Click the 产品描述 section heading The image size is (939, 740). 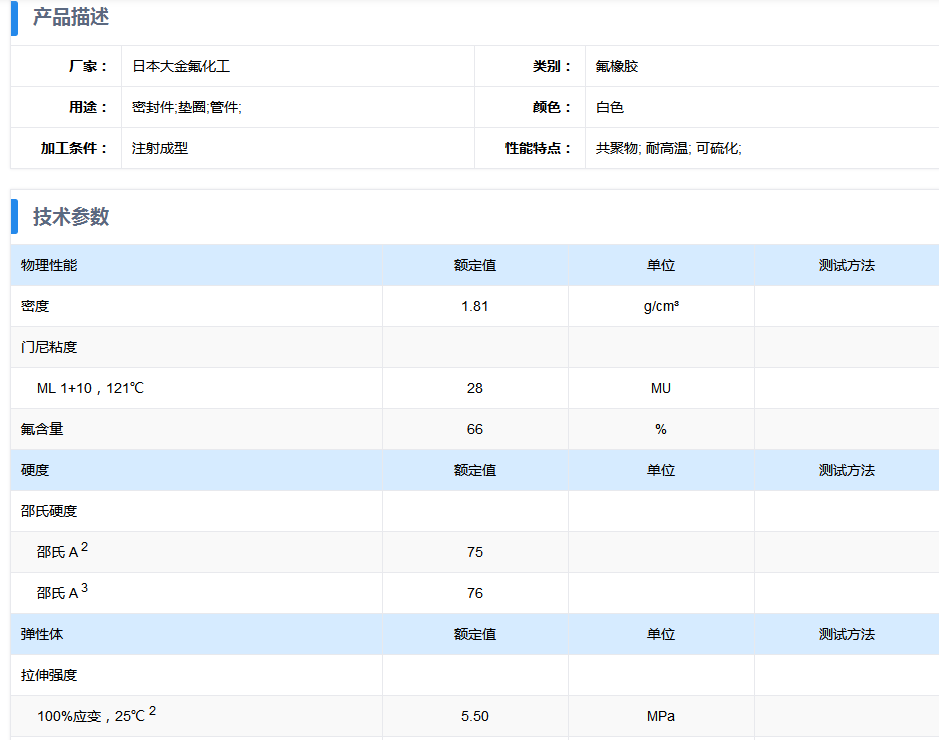[x=71, y=17]
